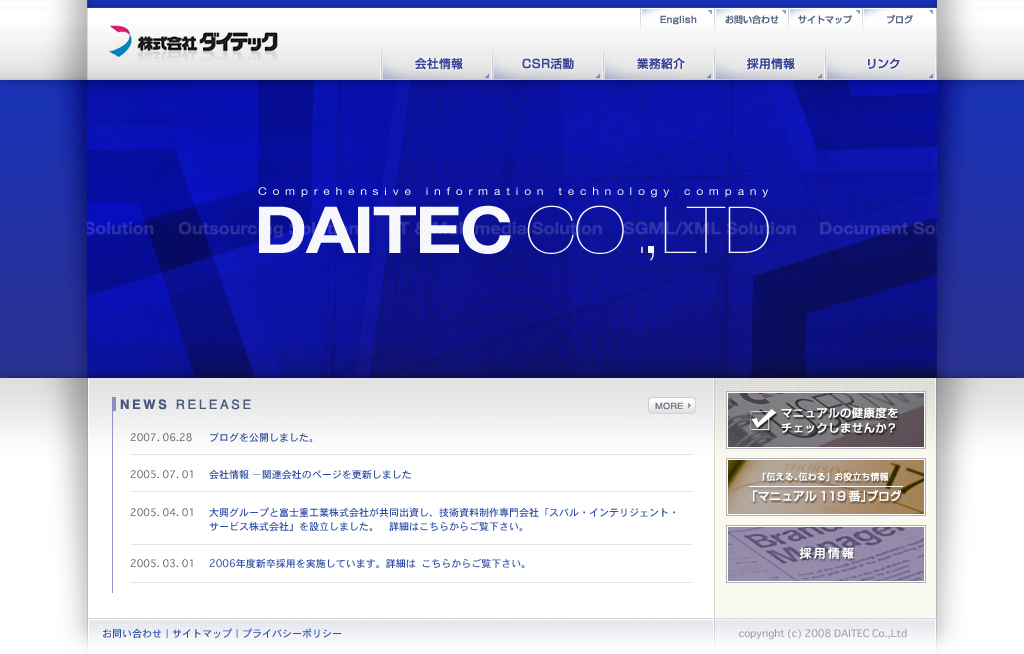Click the Daitec company logo
This screenshot has width=1024, height=654.
193,42
